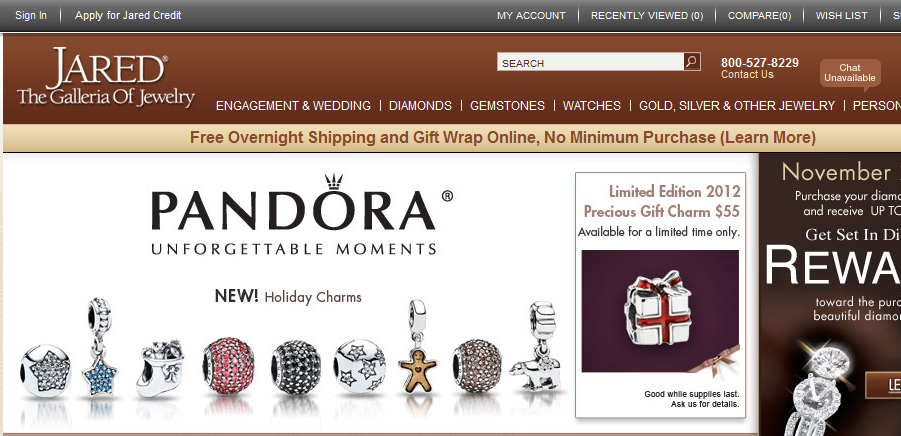901x436 pixels.
Task: Select the red pavé bead charm
Action: [228, 365]
